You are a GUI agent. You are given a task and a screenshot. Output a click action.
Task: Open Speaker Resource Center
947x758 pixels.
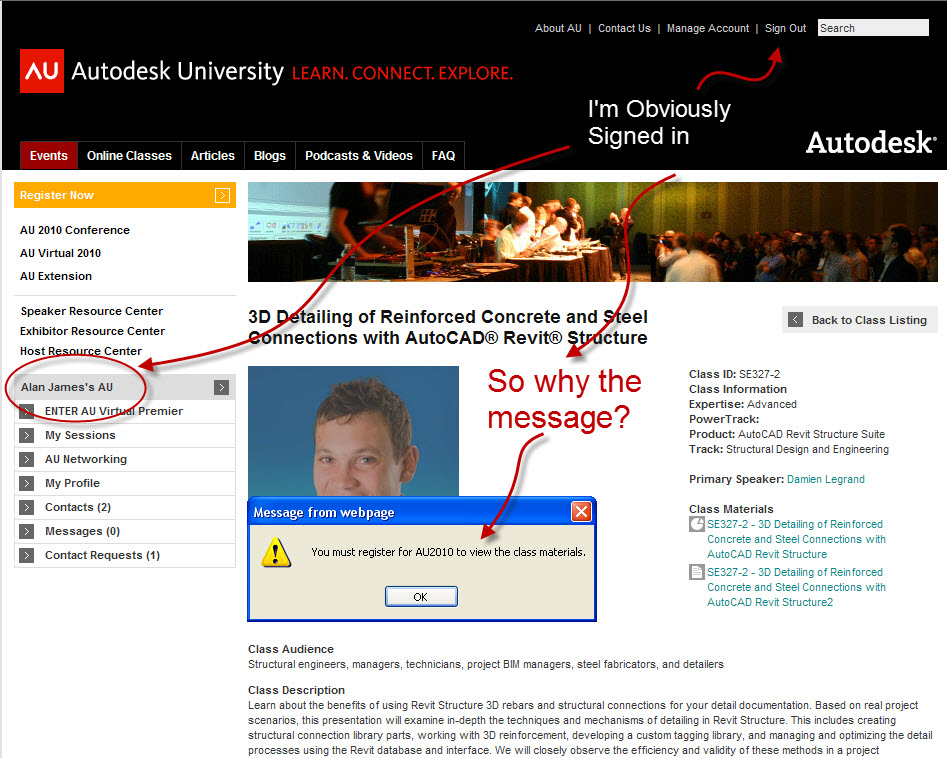tap(92, 311)
